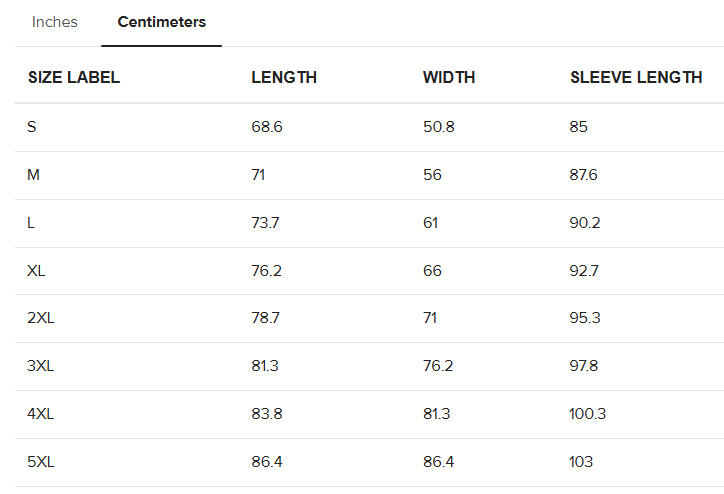724x494 pixels.
Task: Click the 50.8 width value for S
Action: tap(439, 127)
